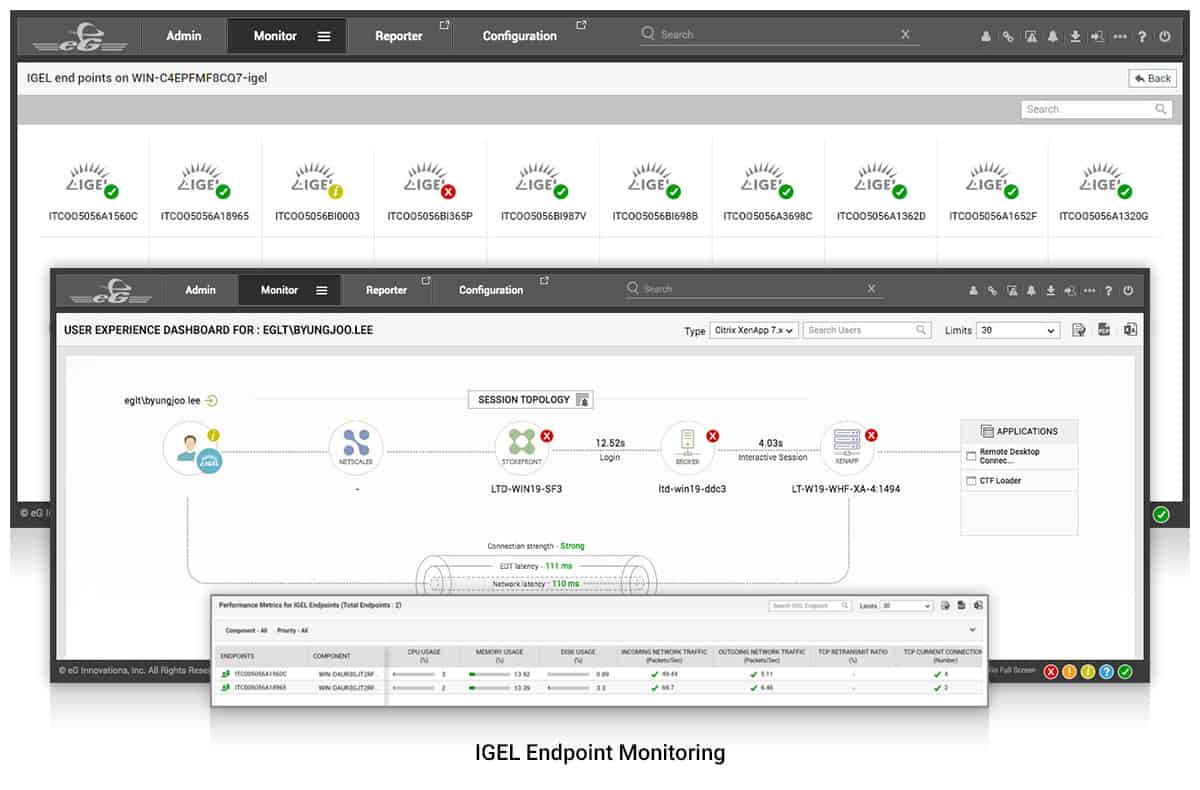Screen dimensions: 1200x790
Task: Click the power/logout icon in the dashboard header
Action: pyautogui.click(x=1128, y=291)
